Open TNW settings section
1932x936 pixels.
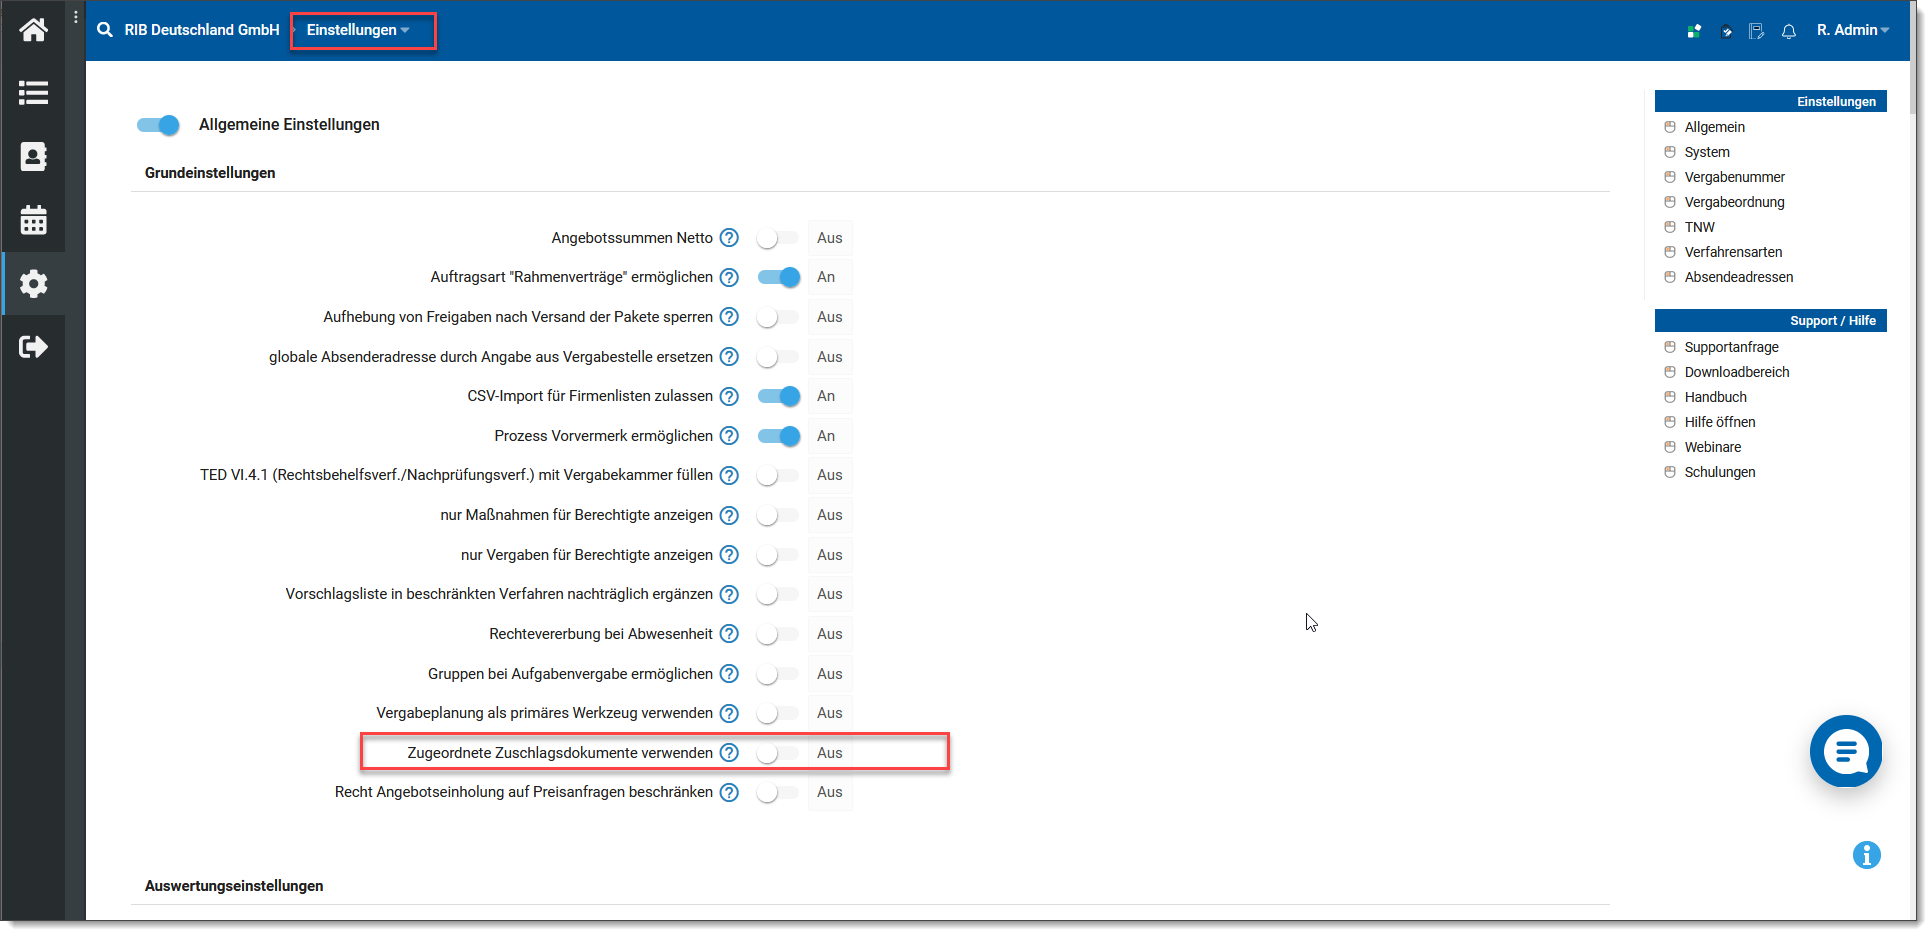[1699, 227]
